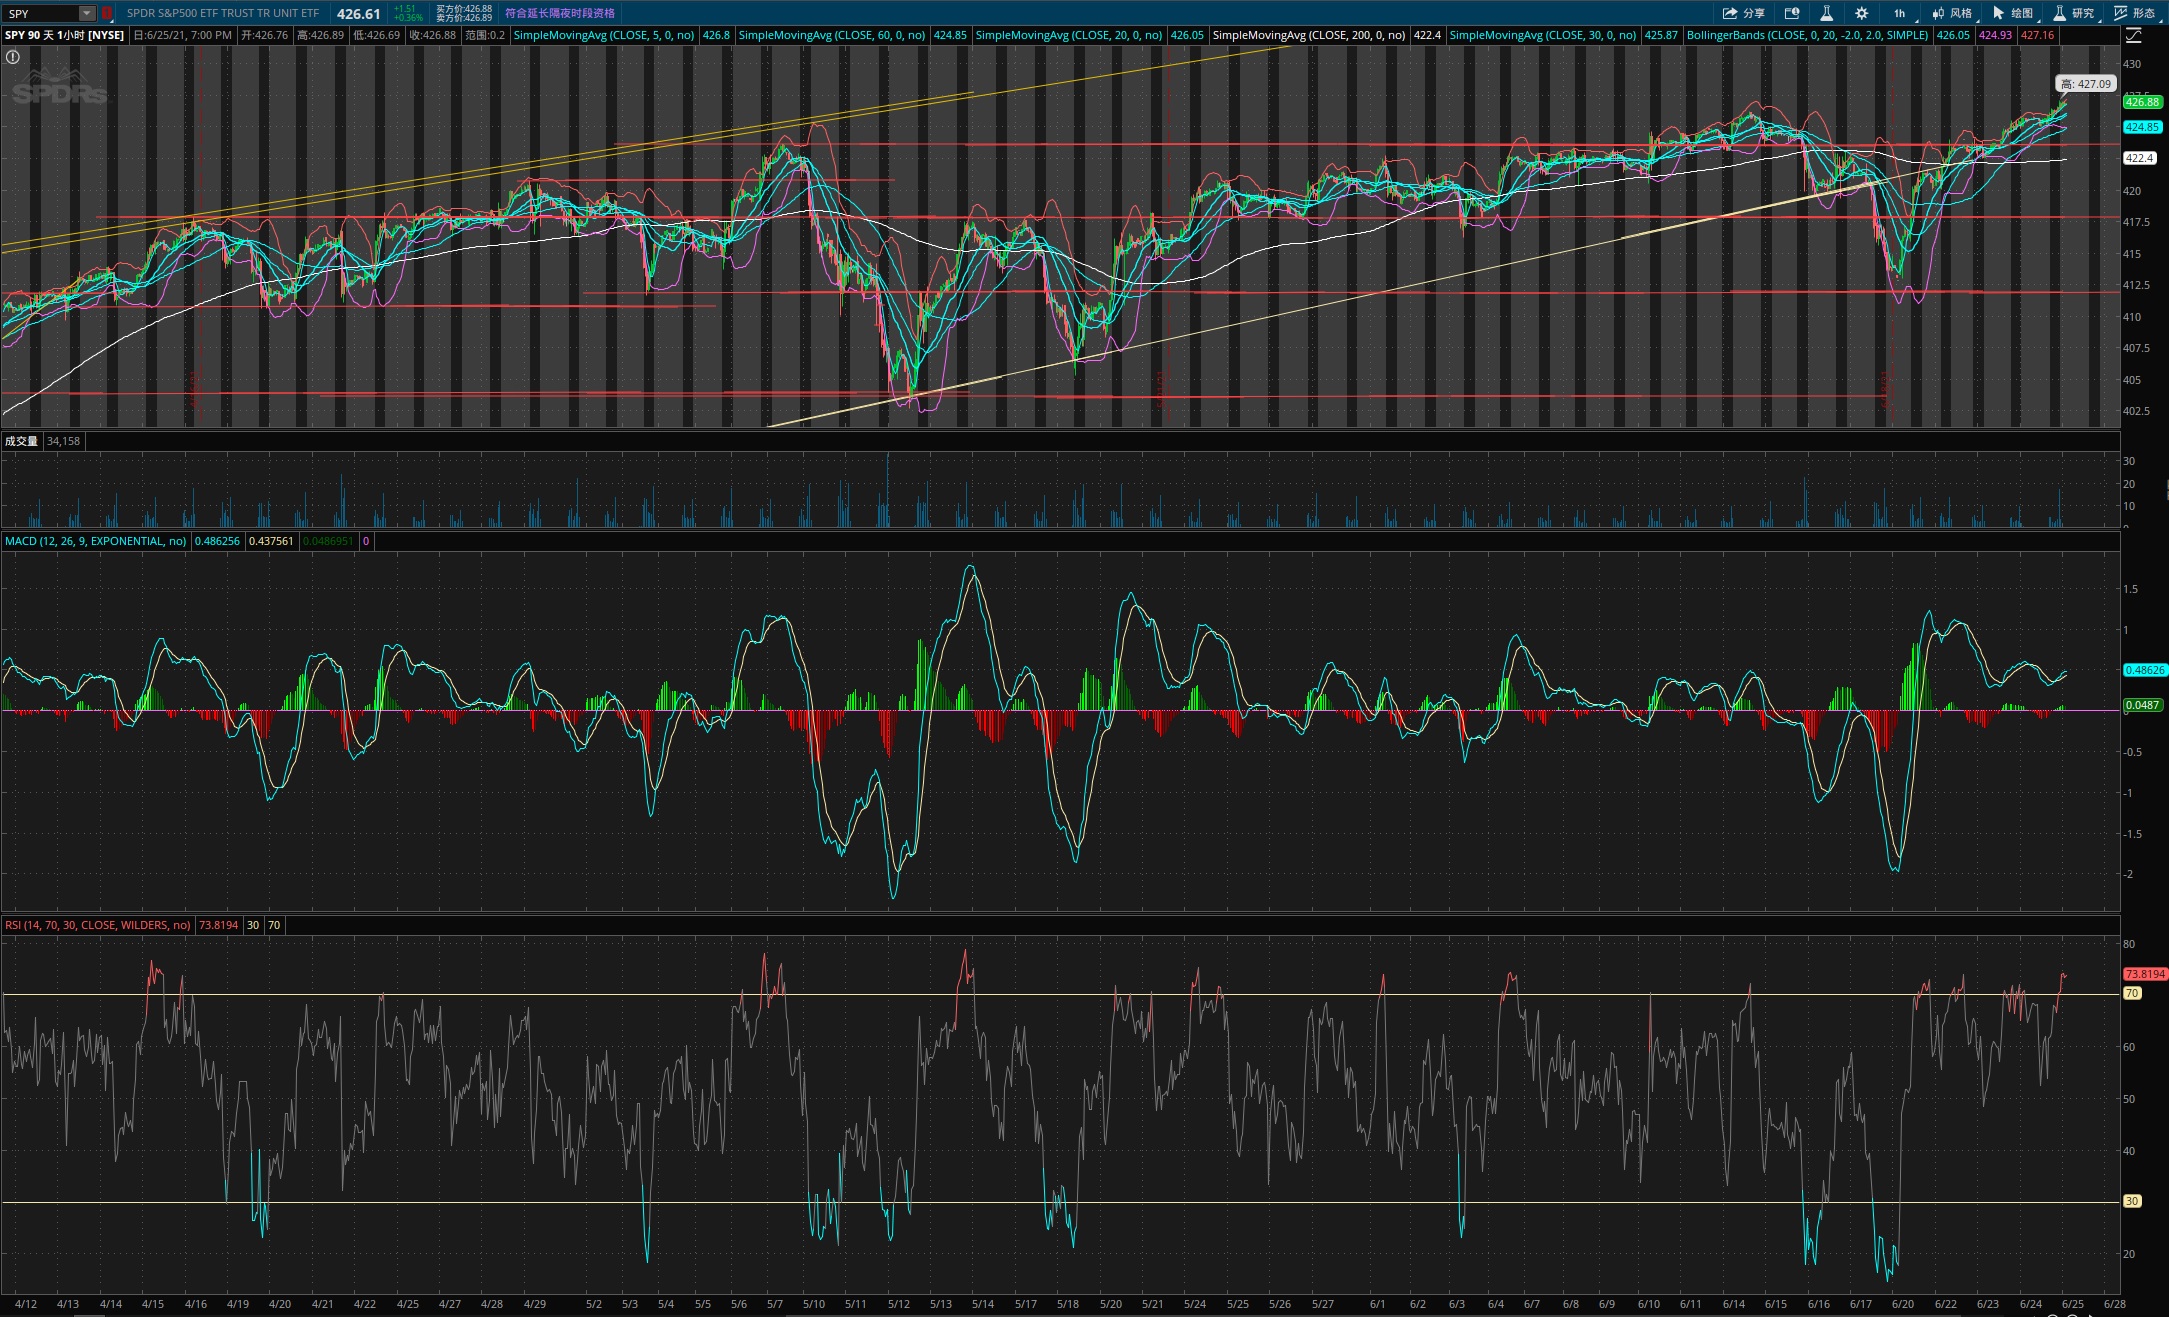Image resolution: width=2169 pixels, height=1317 pixels.
Task: Click the RSI (14, 70, 30, CLOSE, WILDERS, no) label
Action: click(97, 925)
